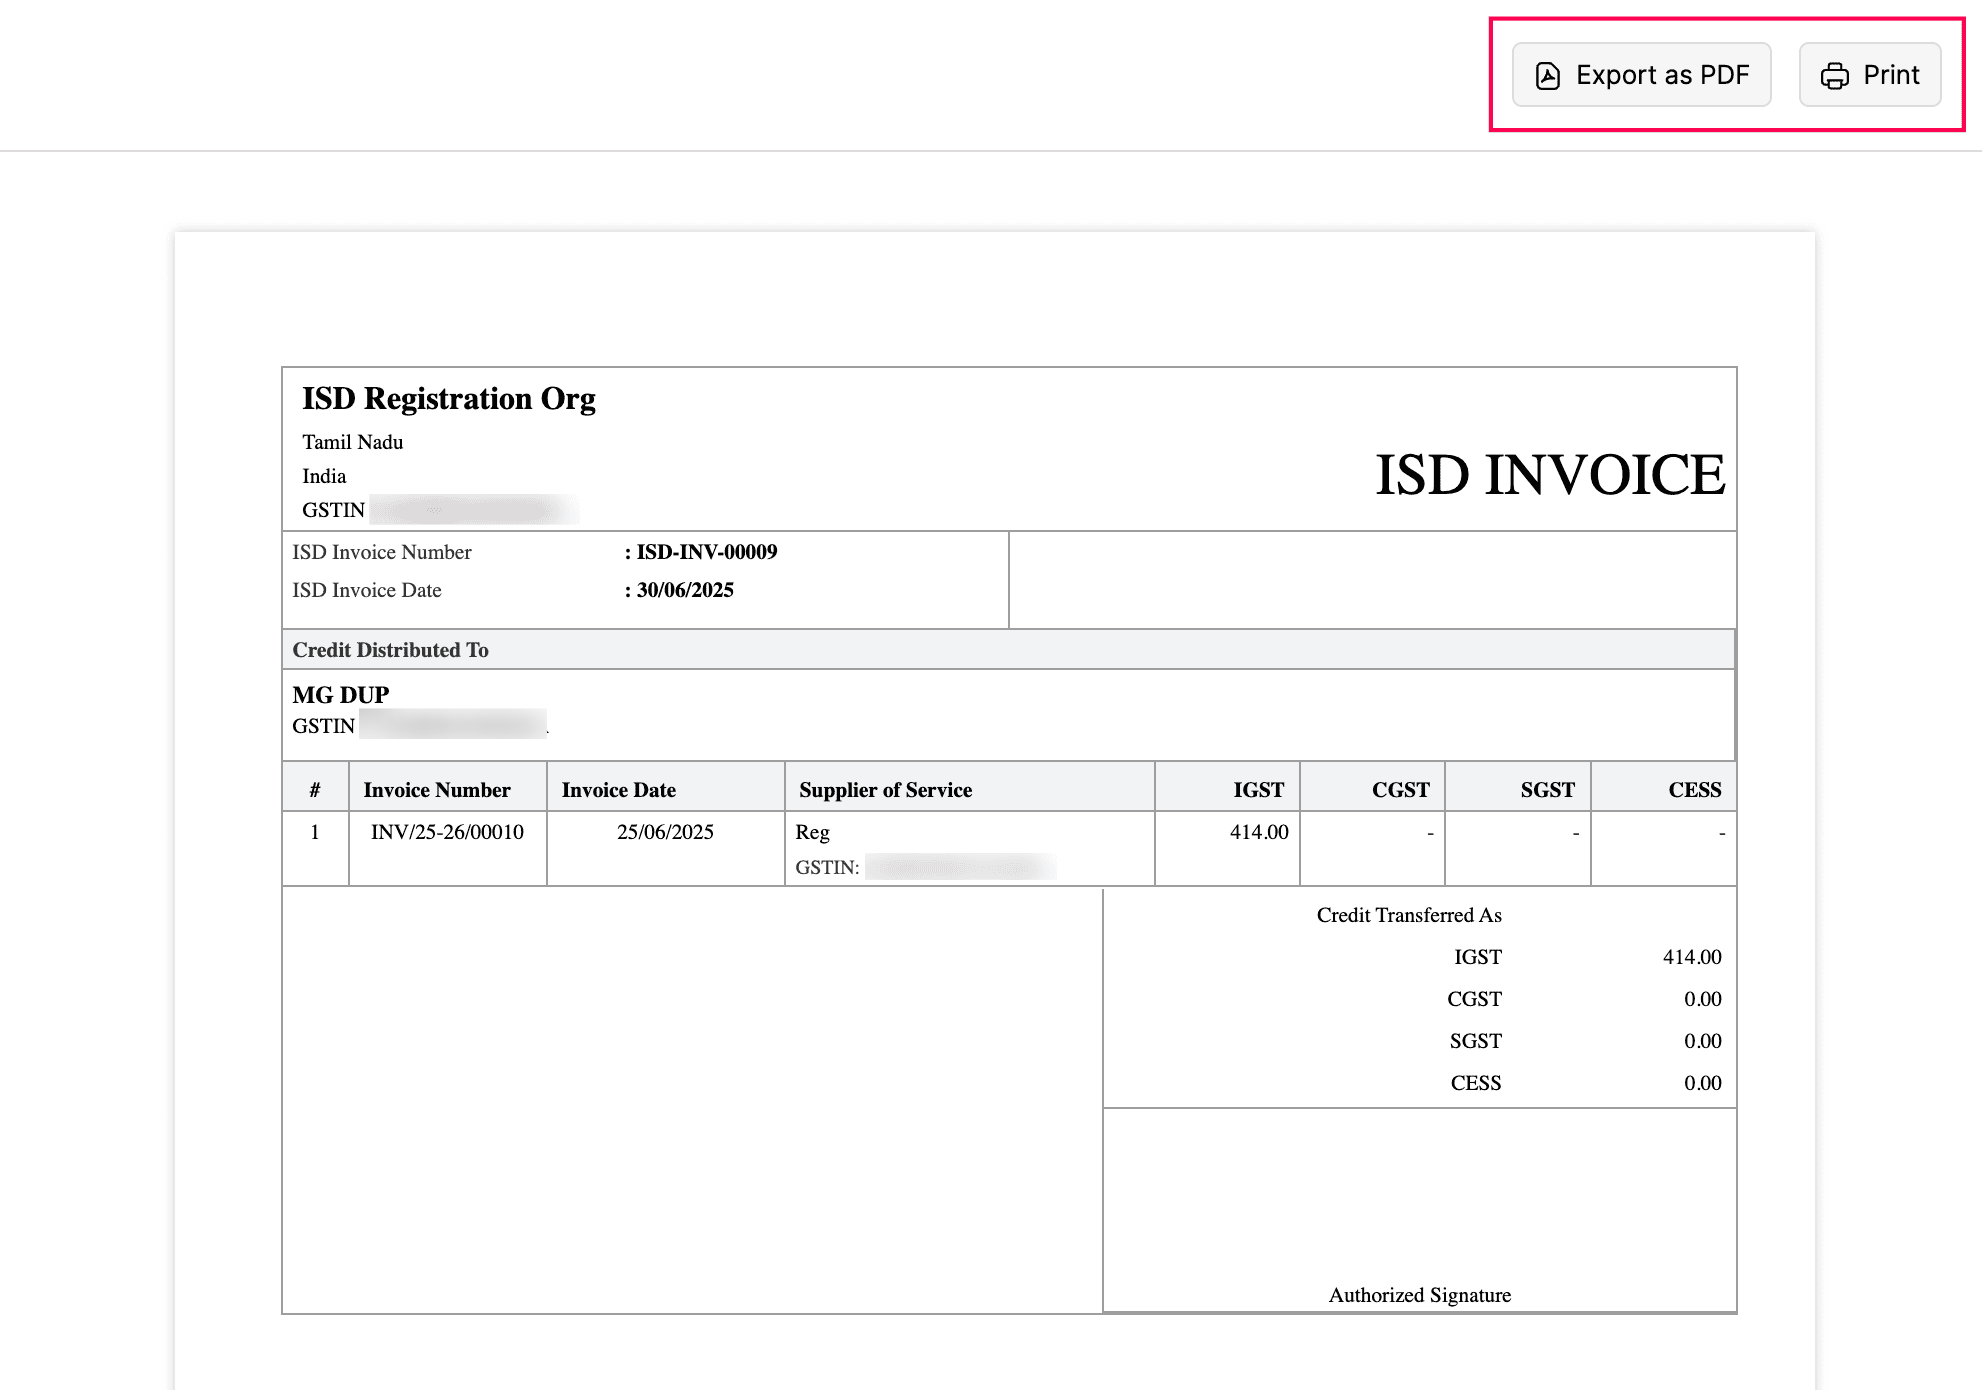The width and height of the screenshot is (1982, 1390).
Task: Click the 25/06/2025 date cell
Action: coord(665,832)
